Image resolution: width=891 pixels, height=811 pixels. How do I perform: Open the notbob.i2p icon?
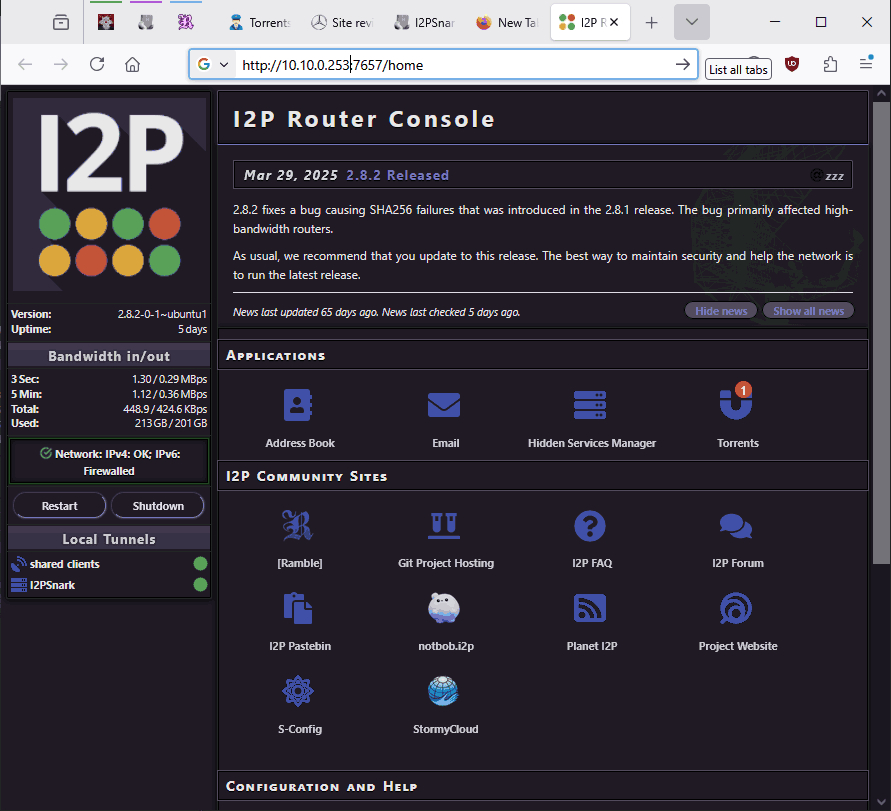tap(444, 608)
